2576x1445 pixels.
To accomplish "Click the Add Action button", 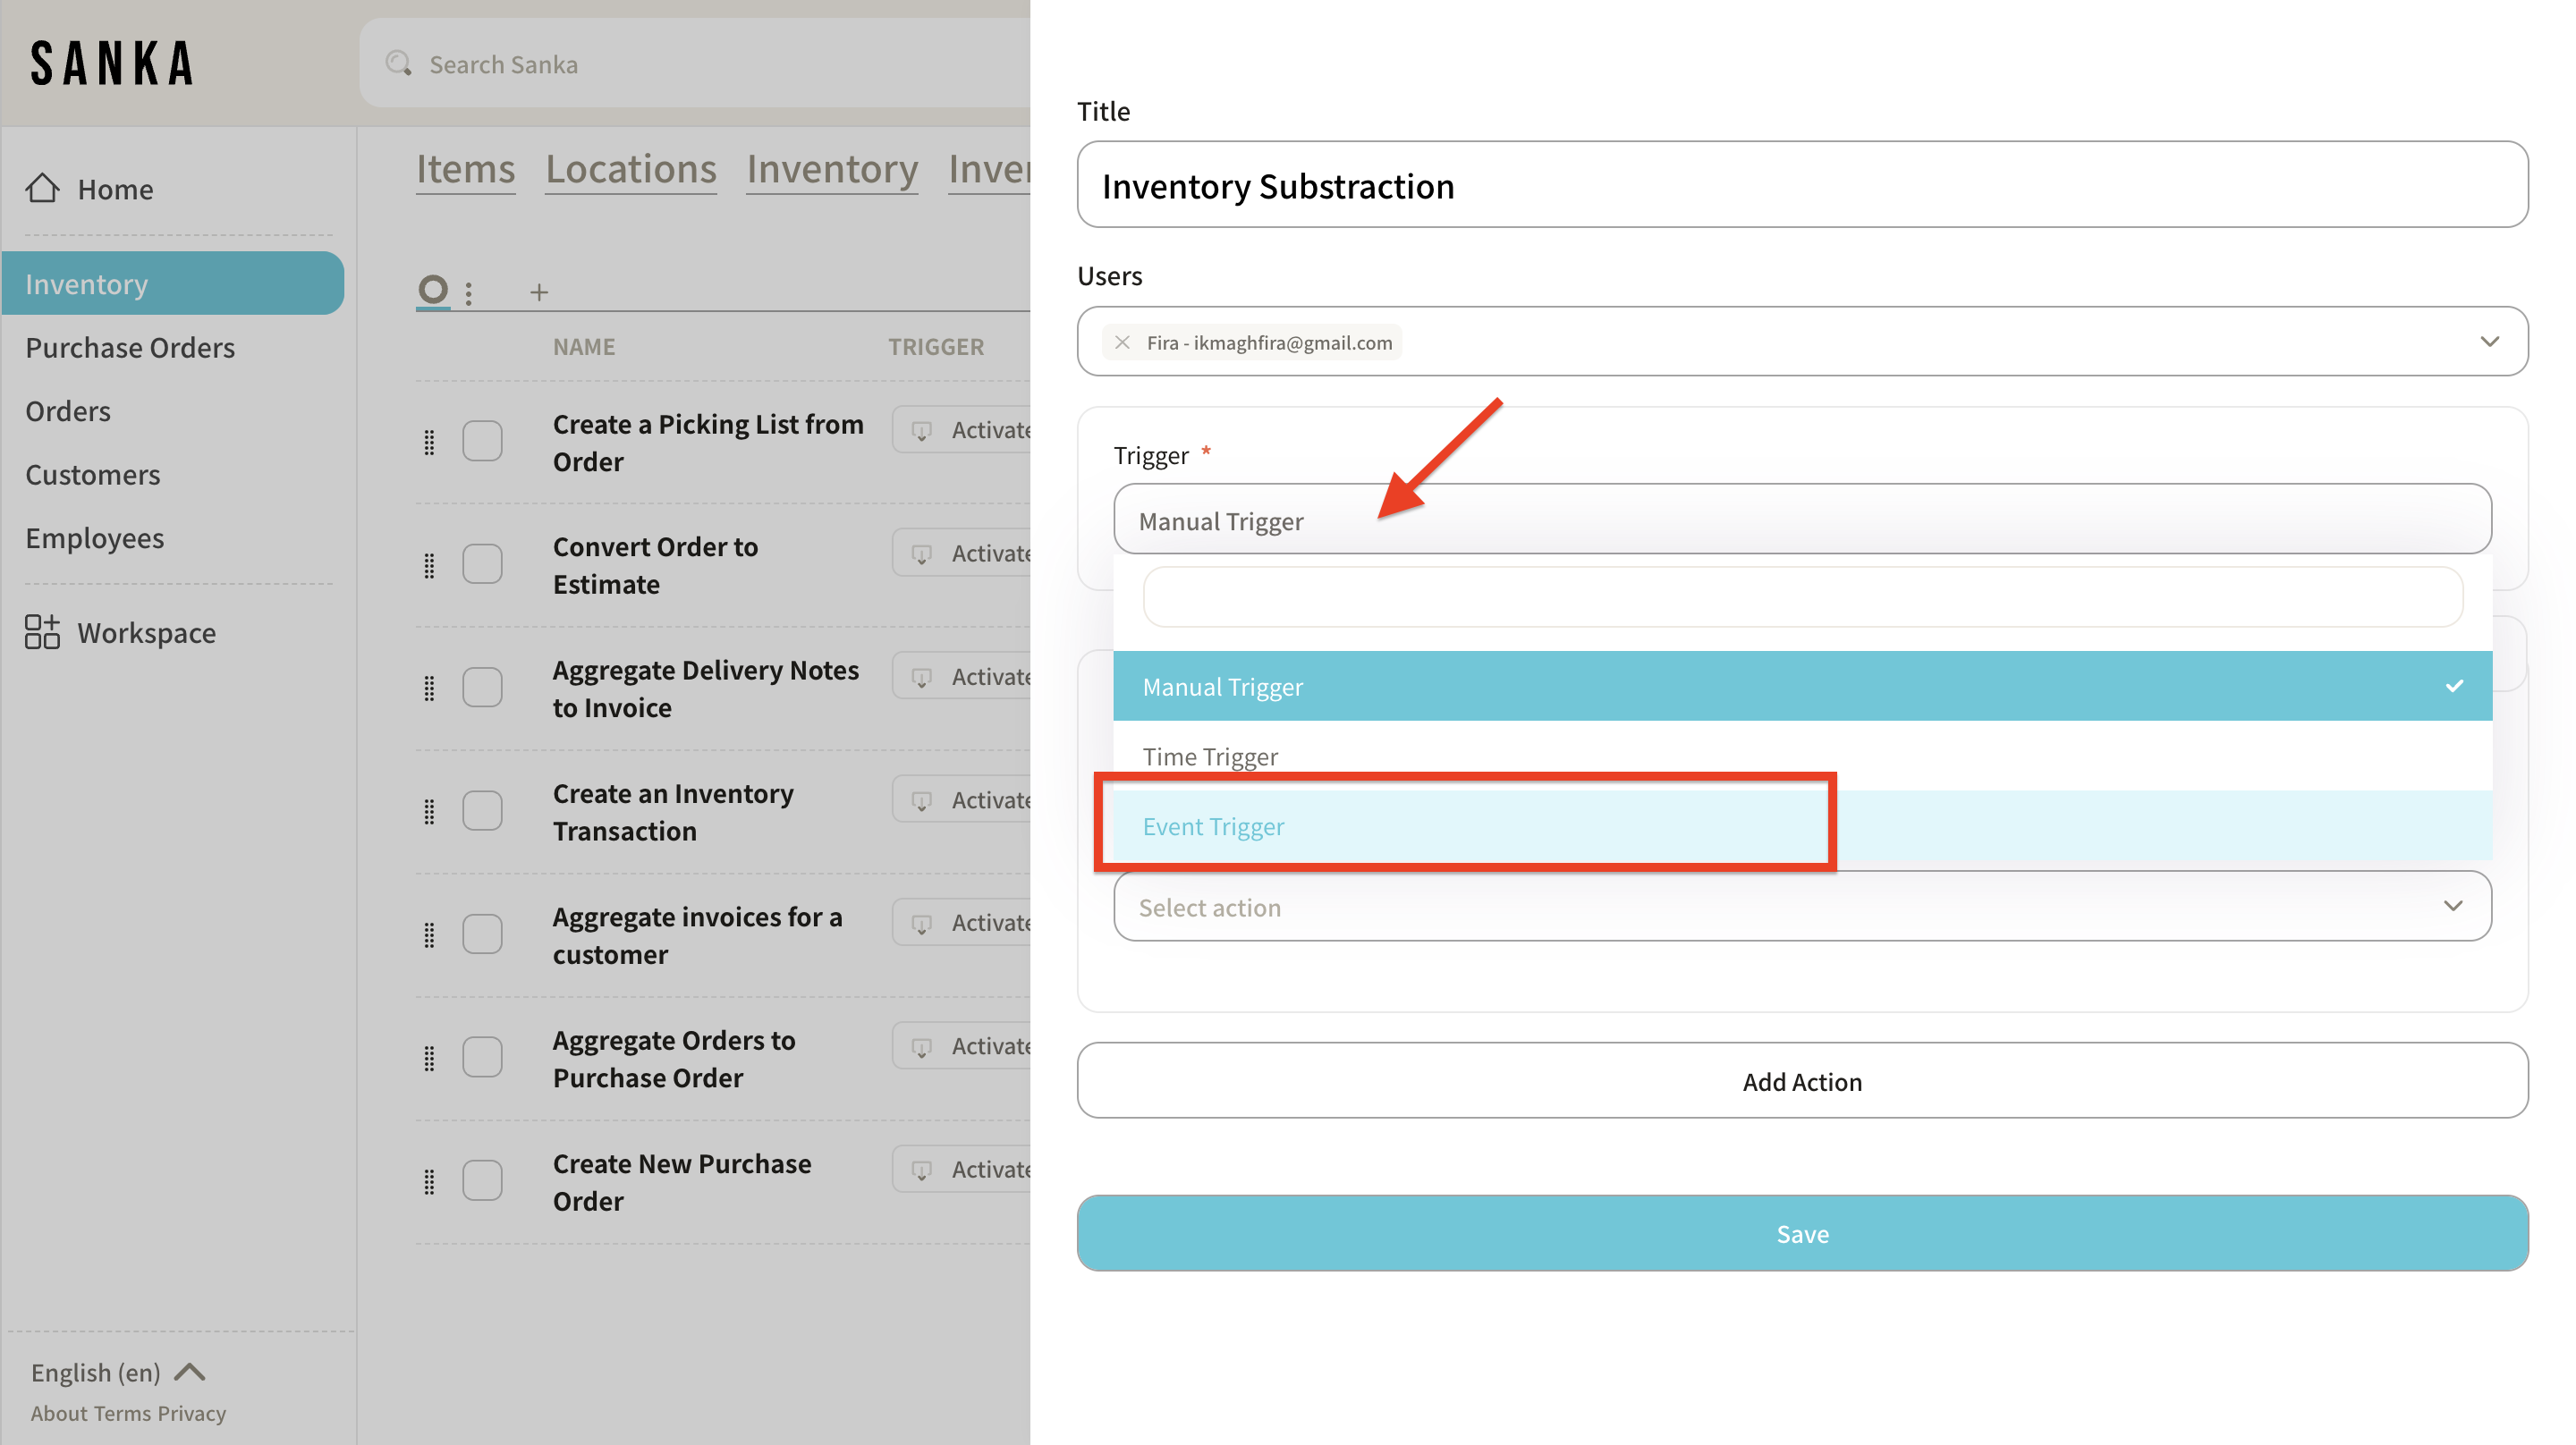I will pyautogui.click(x=1801, y=1081).
